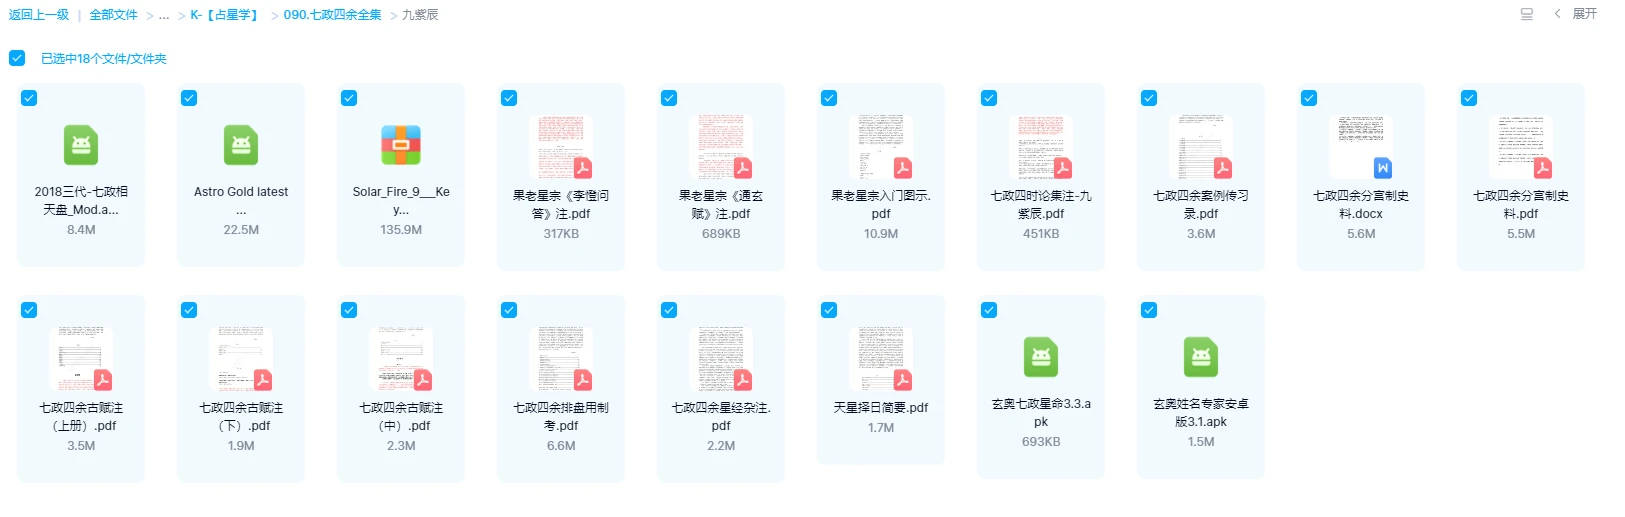Screen dimensions: 1625x517
Task: Open 七政四余分宫制史料.pdf thumbnail
Action: [x=1521, y=147]
